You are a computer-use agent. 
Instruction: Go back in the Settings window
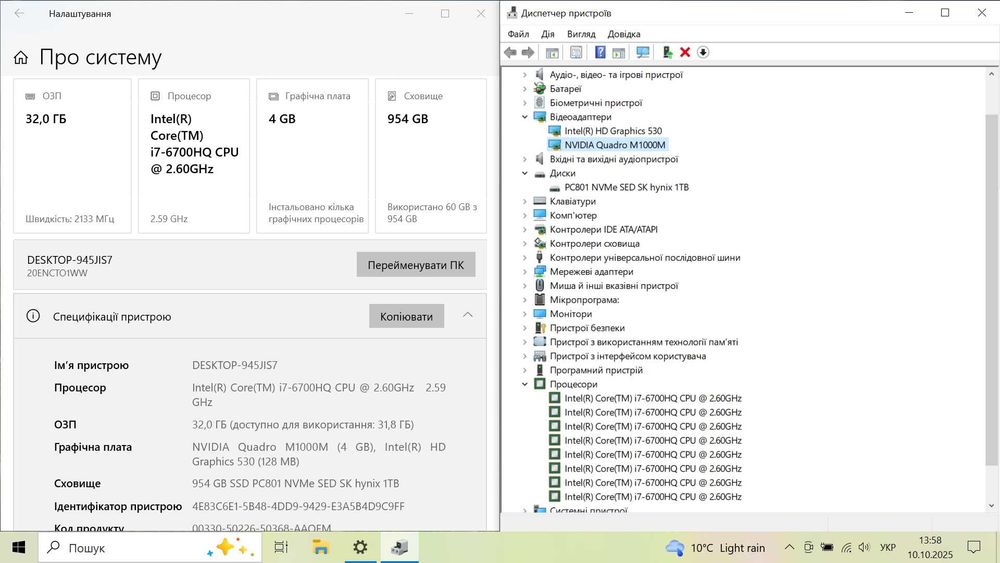pyautogui.click(x=19, y=13)
